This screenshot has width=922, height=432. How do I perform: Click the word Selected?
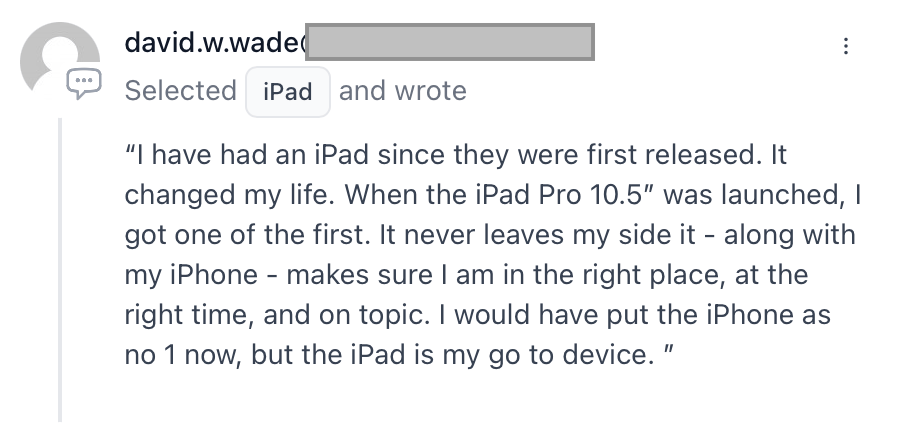(181, 91)
